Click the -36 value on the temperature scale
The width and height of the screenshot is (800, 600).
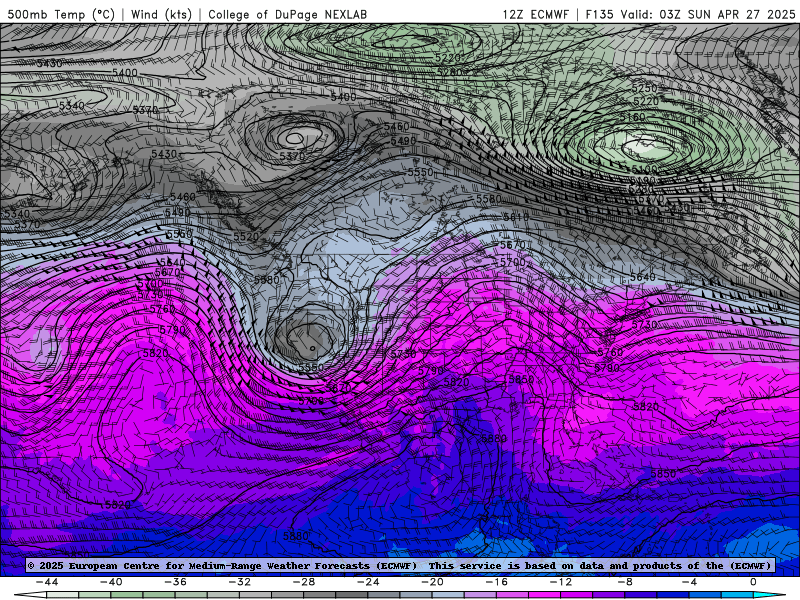176,582
